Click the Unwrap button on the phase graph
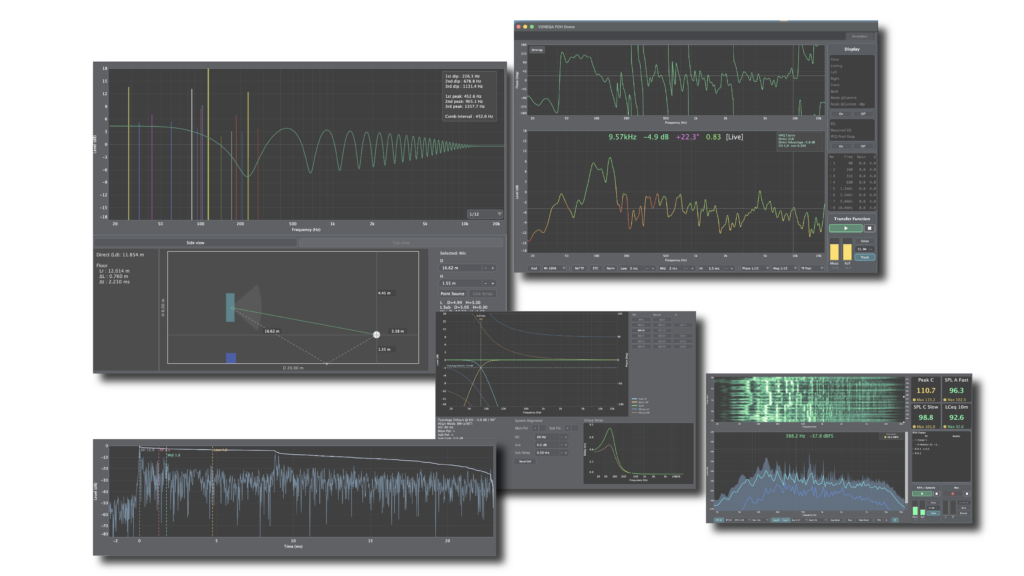The height and width of the screenshot is (576, 1024). (x=537, y=50)
